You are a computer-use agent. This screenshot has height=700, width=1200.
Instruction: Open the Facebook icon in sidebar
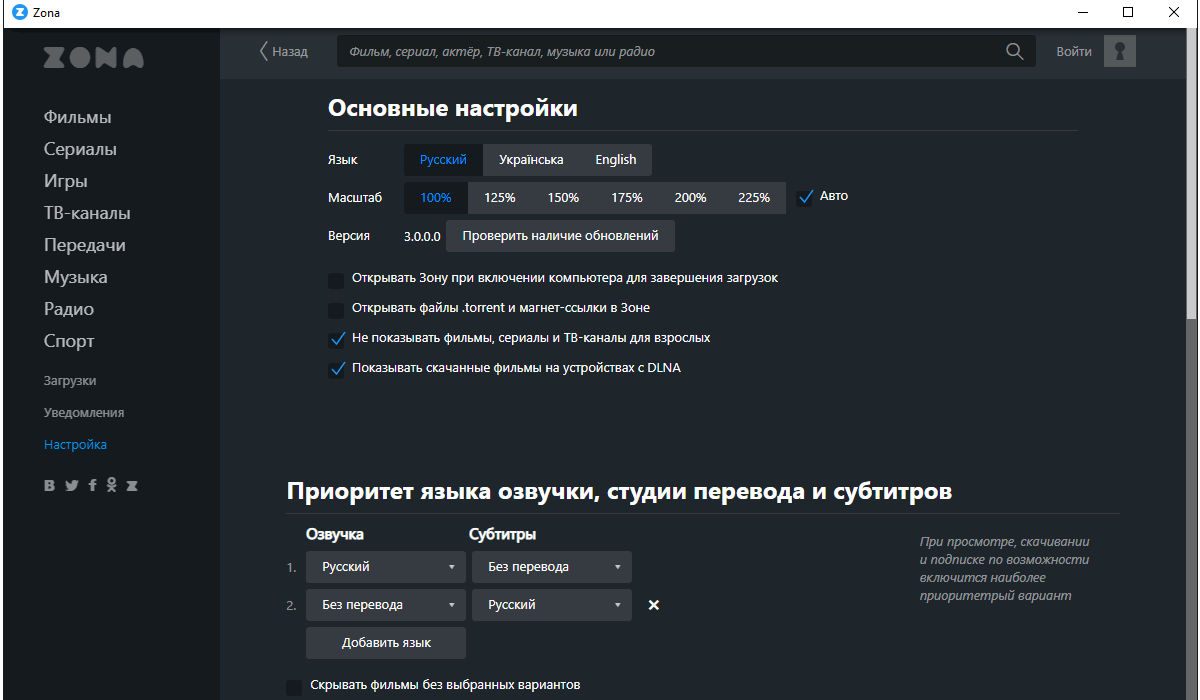tap(92, 486)
